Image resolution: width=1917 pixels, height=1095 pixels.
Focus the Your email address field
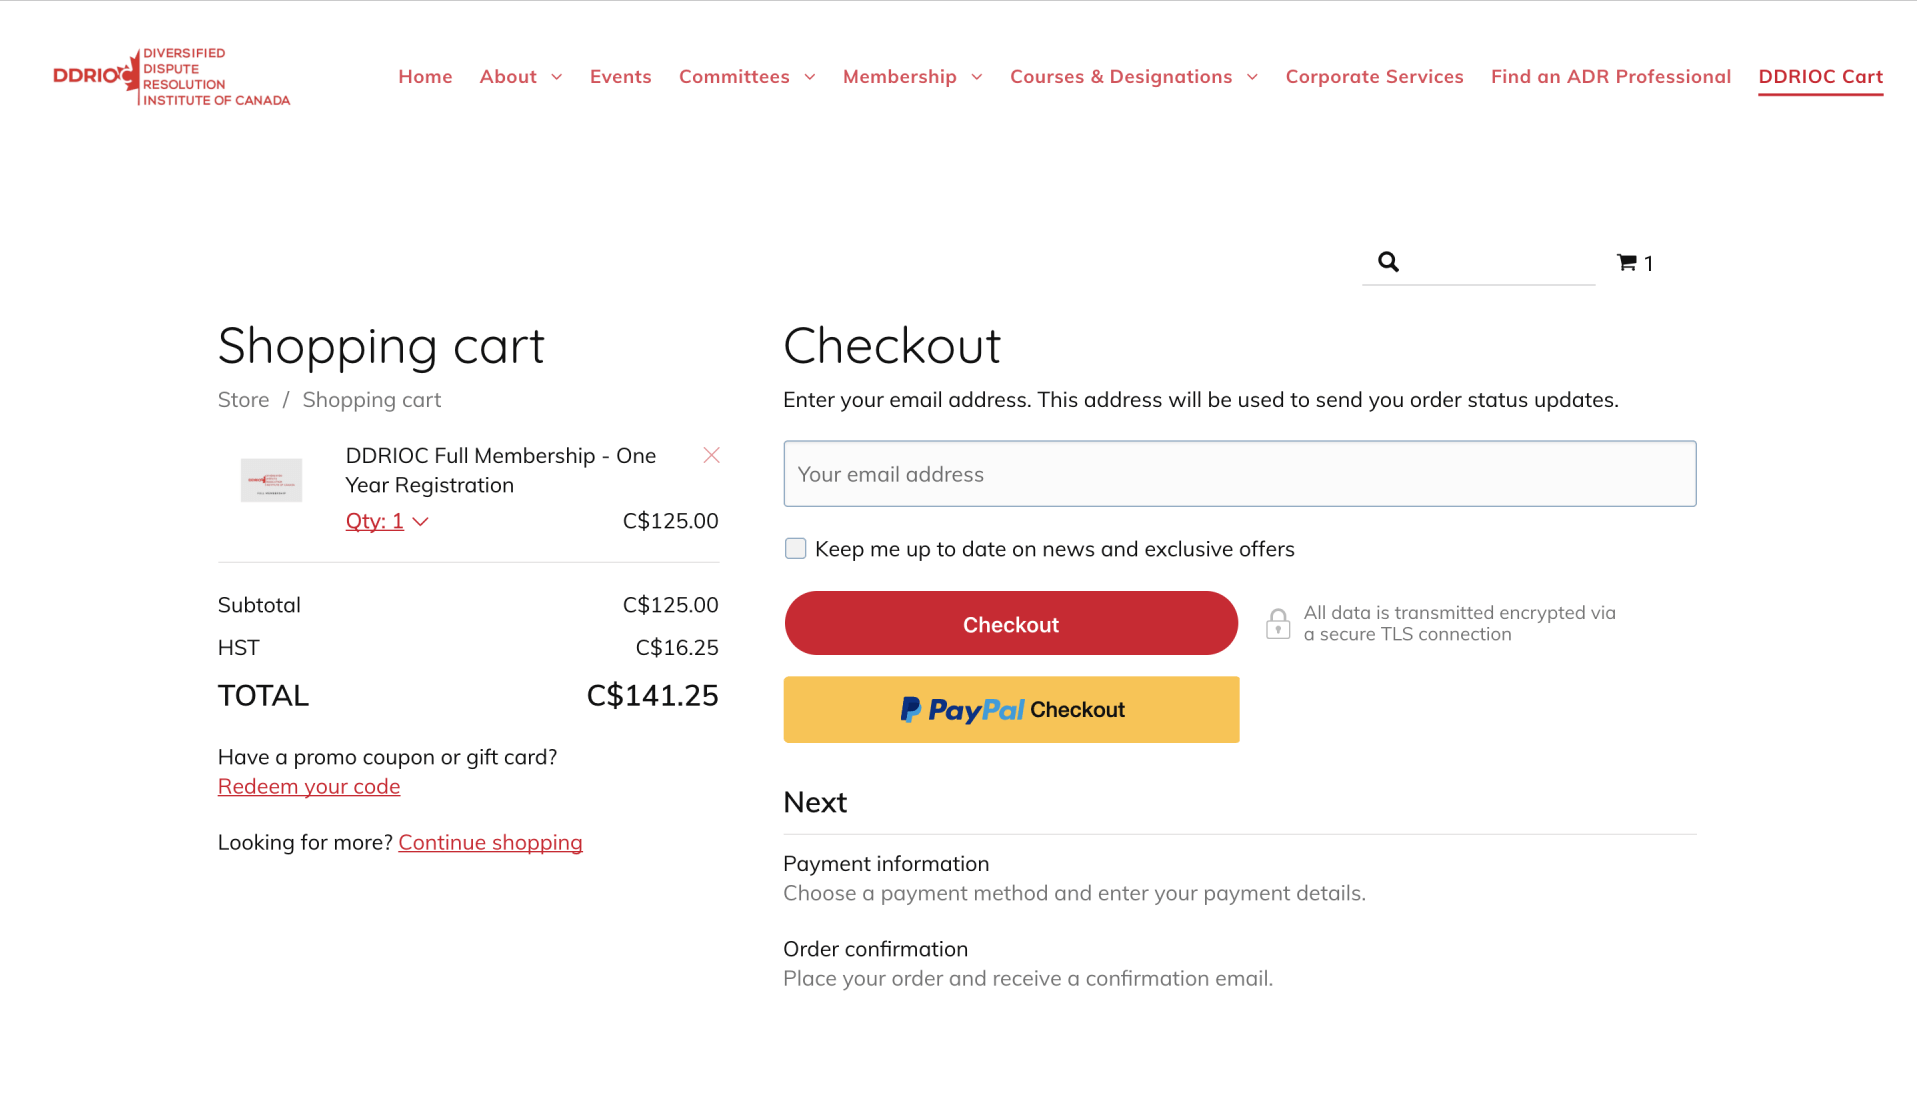click(1239, 474)
